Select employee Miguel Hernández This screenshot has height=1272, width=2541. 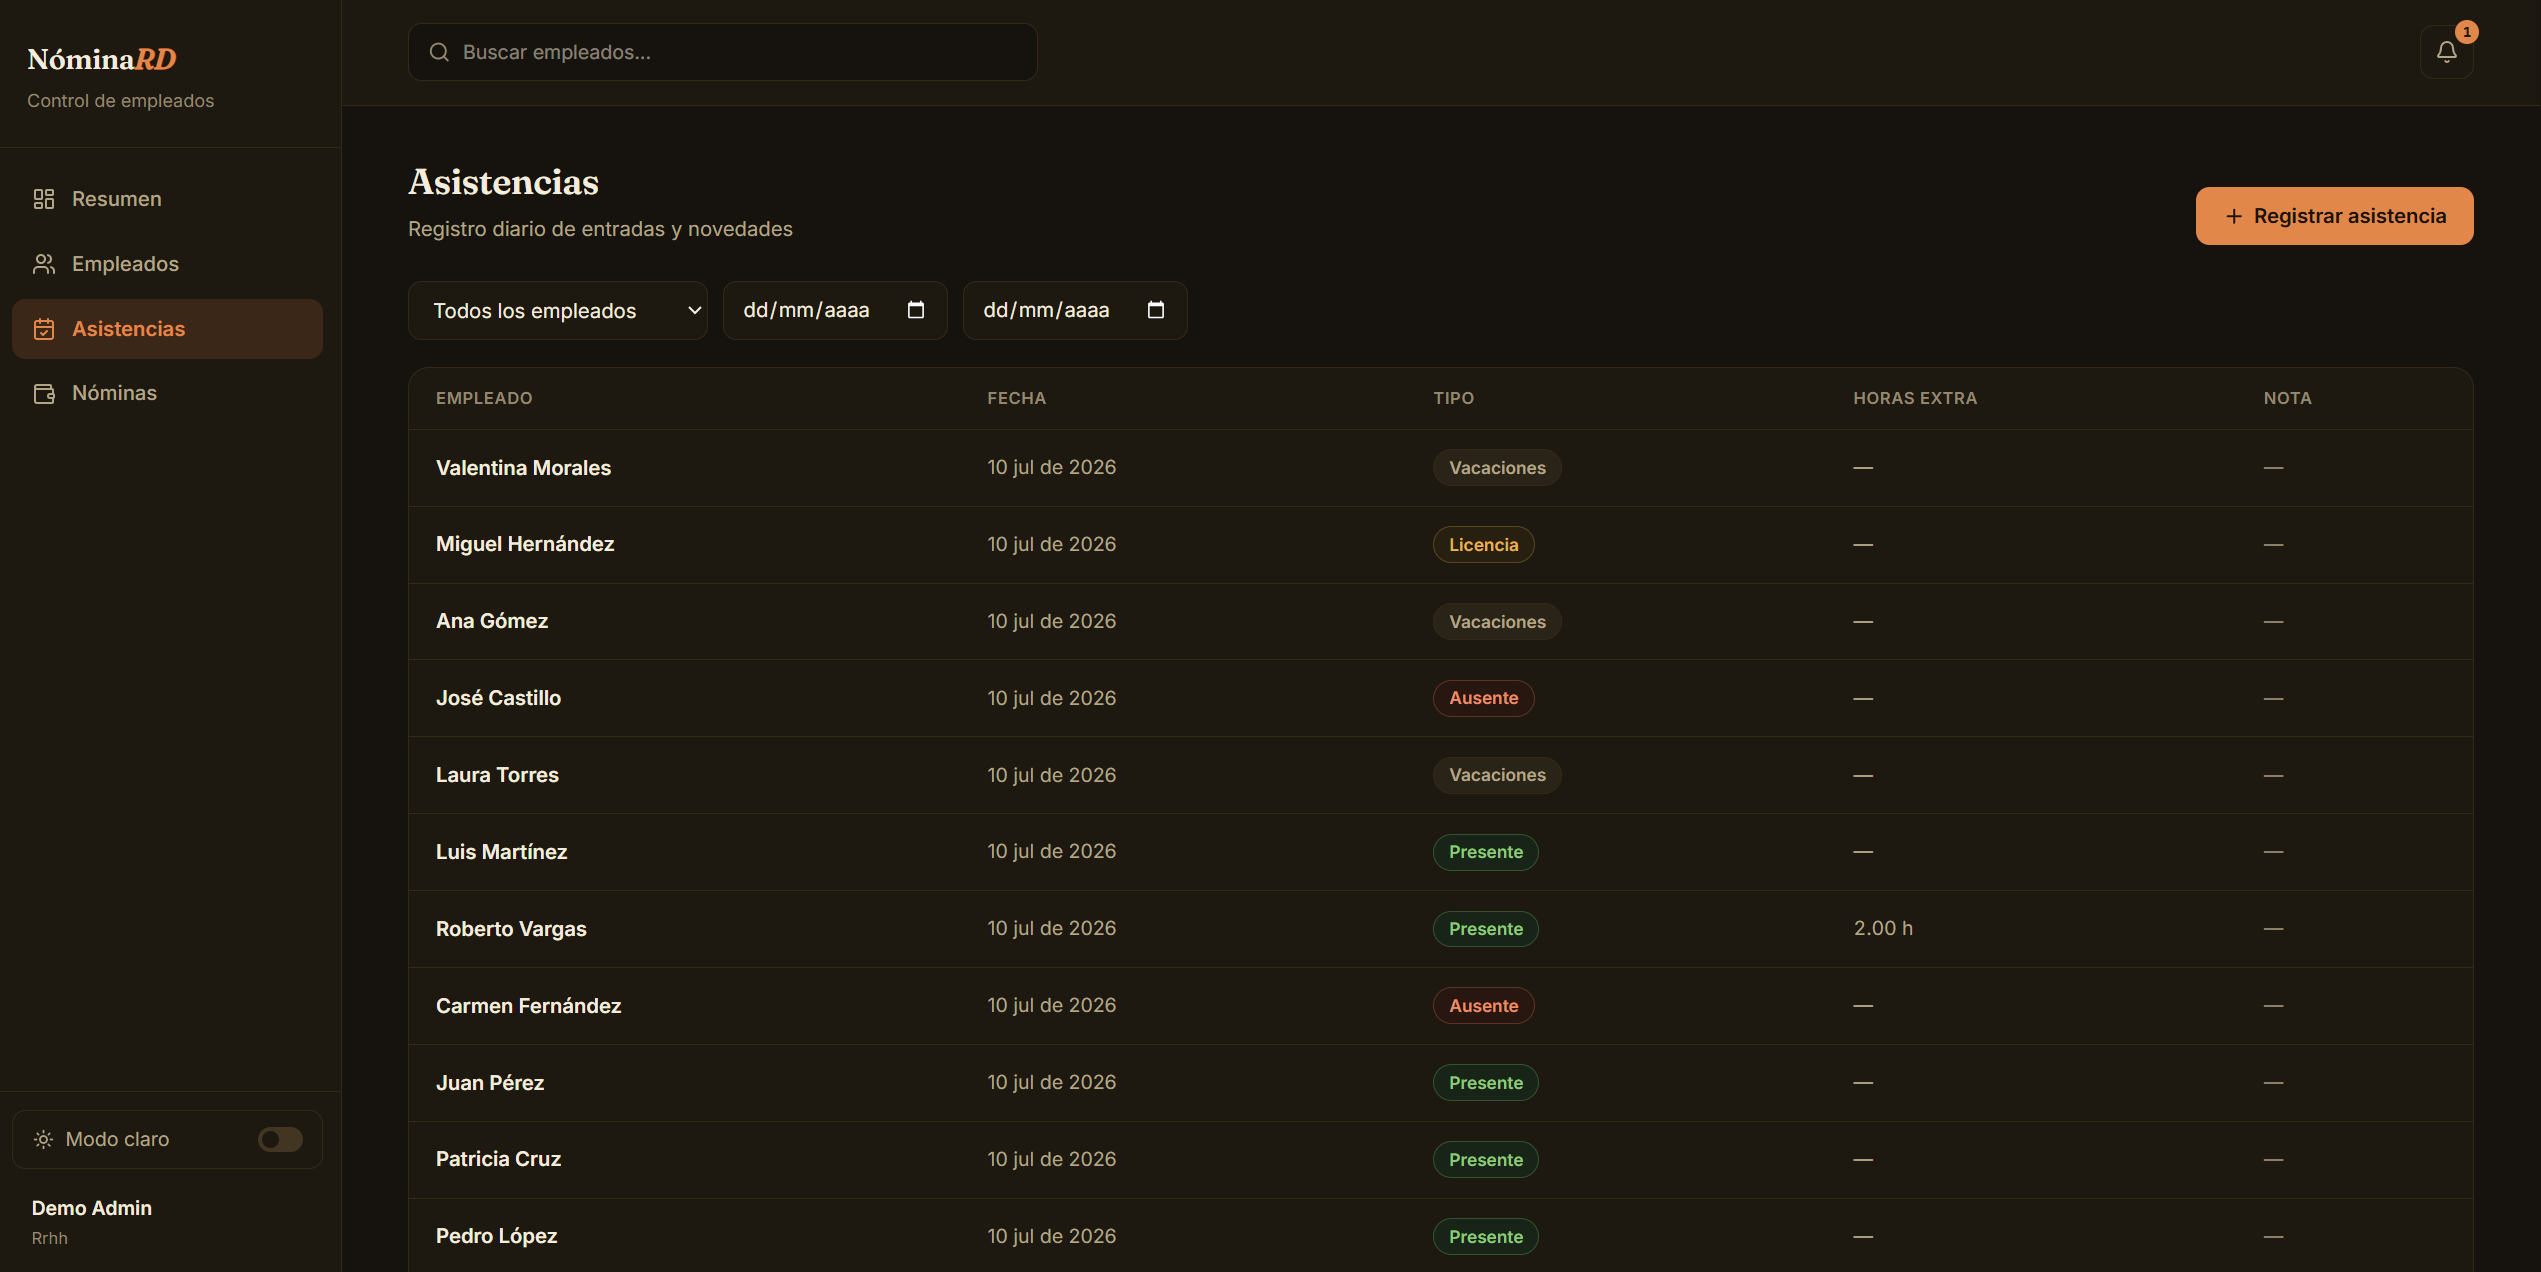click(x=525, y=544)
